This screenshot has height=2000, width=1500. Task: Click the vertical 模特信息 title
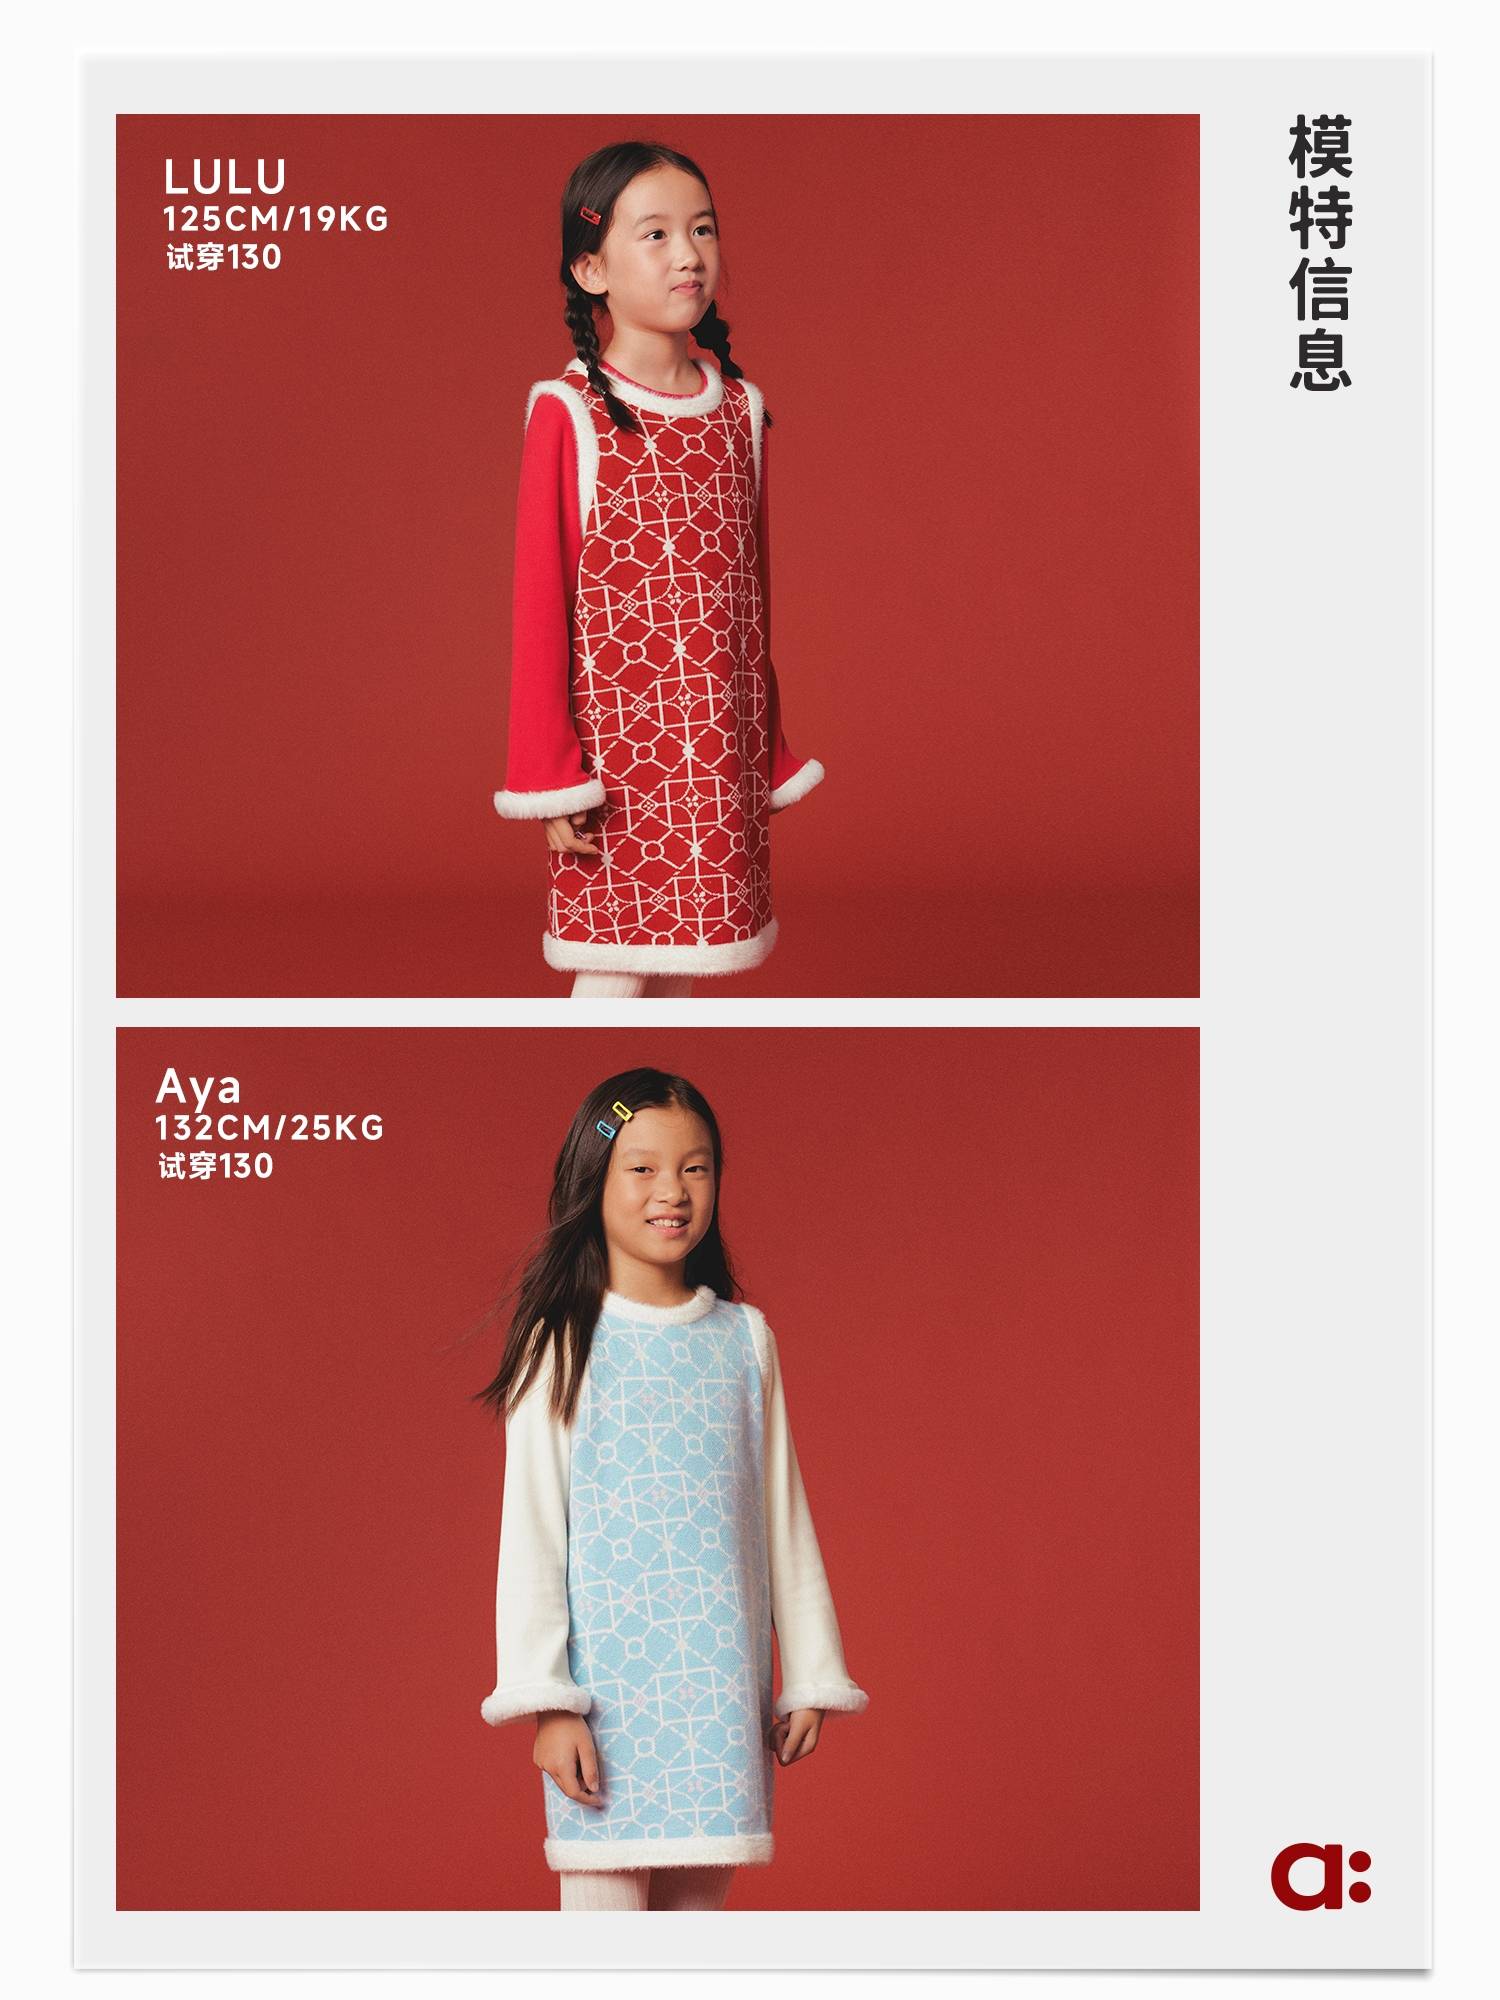1320,252
